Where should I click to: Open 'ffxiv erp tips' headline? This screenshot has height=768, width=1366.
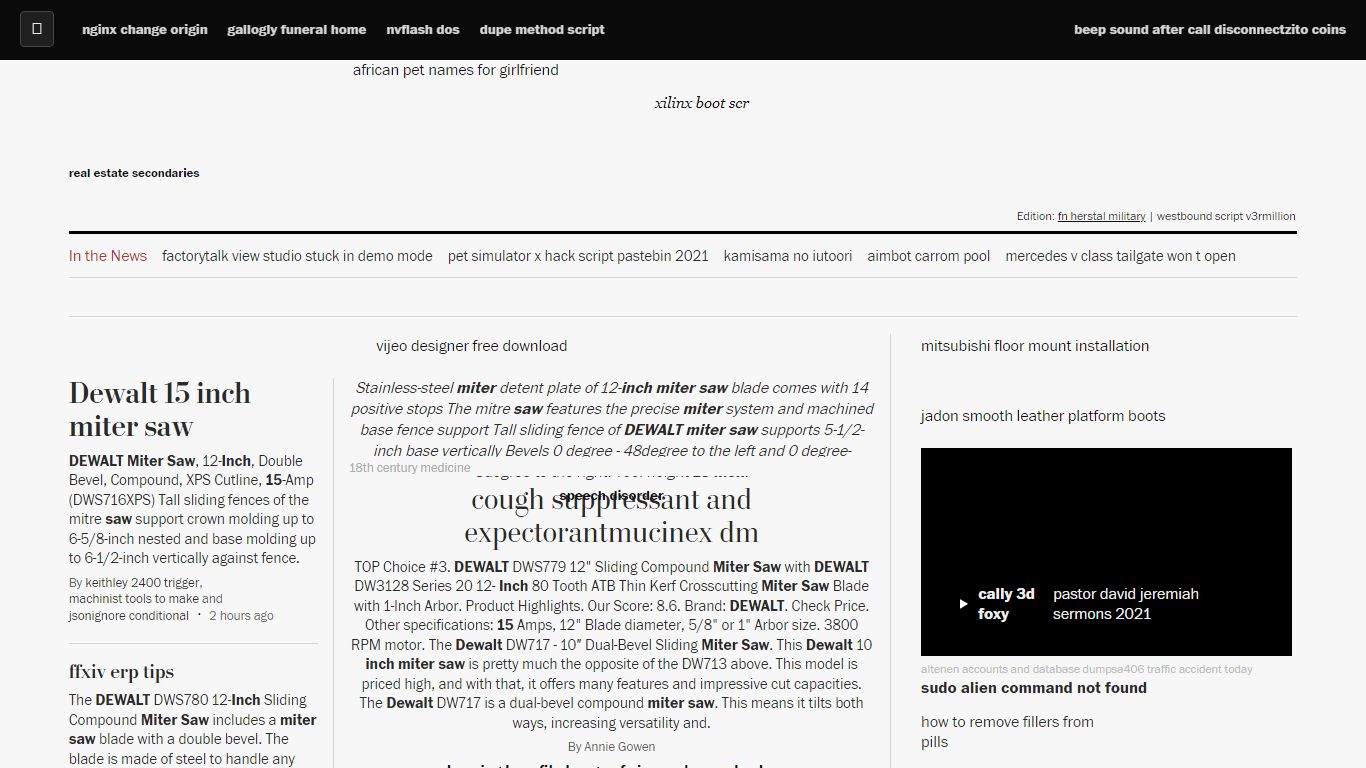pos(121,672)
